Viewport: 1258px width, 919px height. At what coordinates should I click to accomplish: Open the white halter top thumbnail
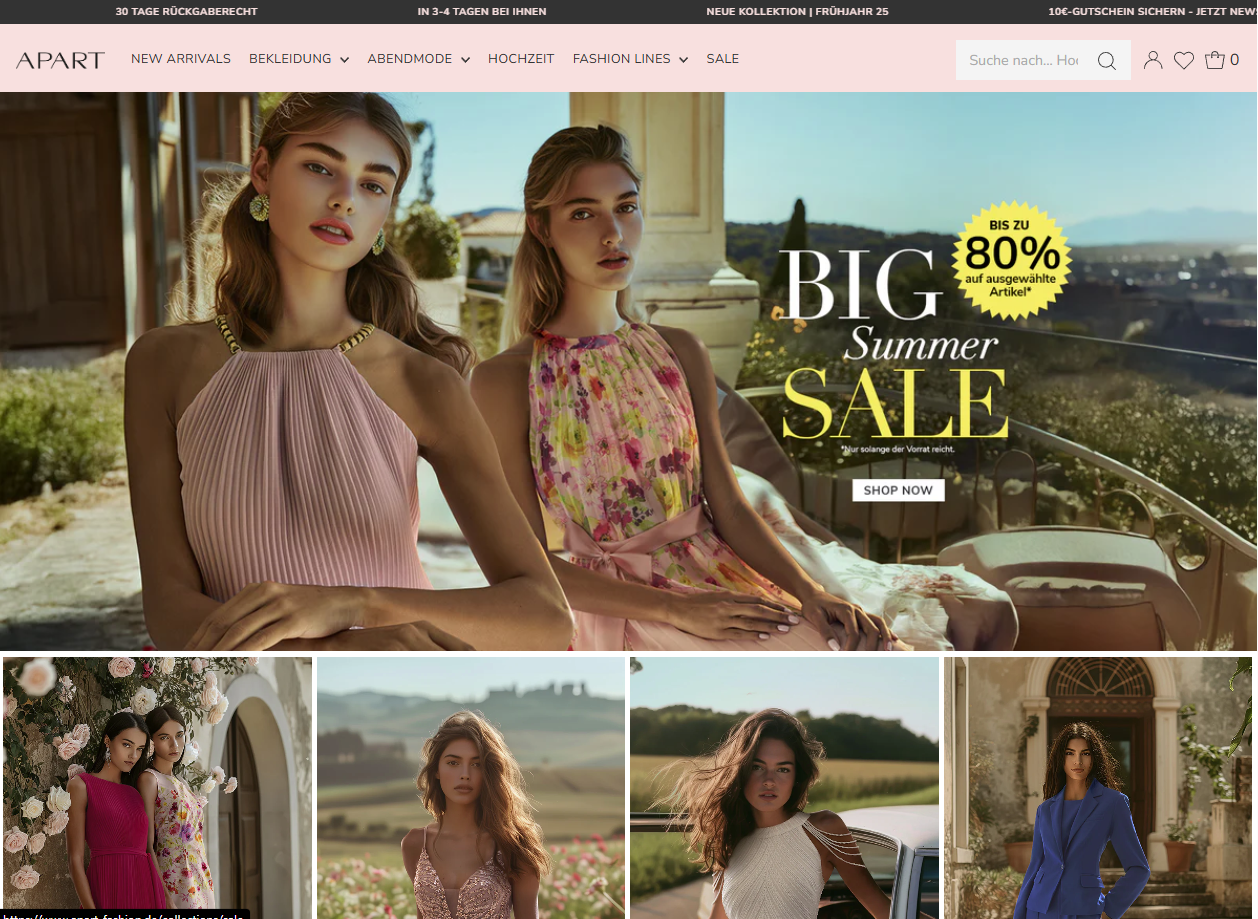click(x=784, y=787)
